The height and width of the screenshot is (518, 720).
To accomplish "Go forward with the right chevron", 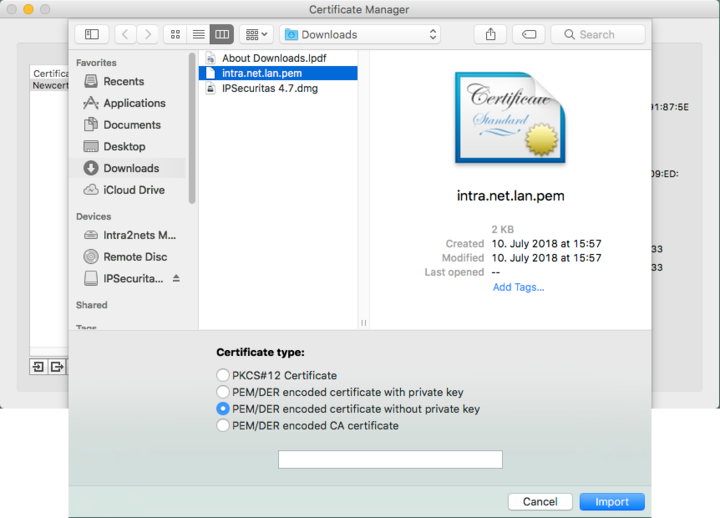I will tap(147, 34).
